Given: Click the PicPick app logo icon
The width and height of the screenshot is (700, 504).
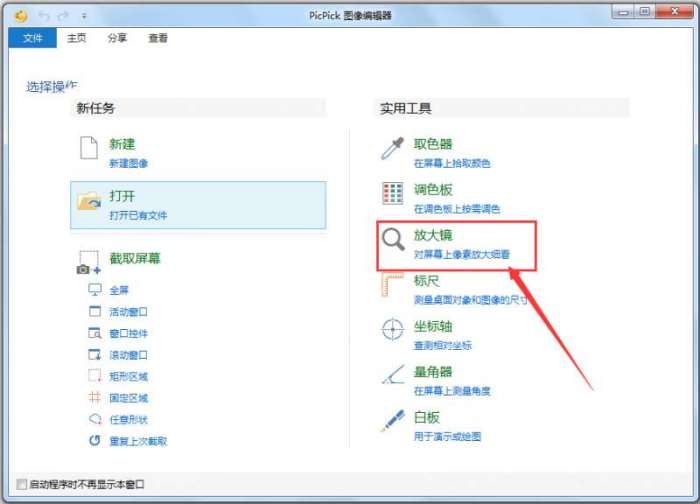Looking at the screenshot, I should tap(21, 16).
